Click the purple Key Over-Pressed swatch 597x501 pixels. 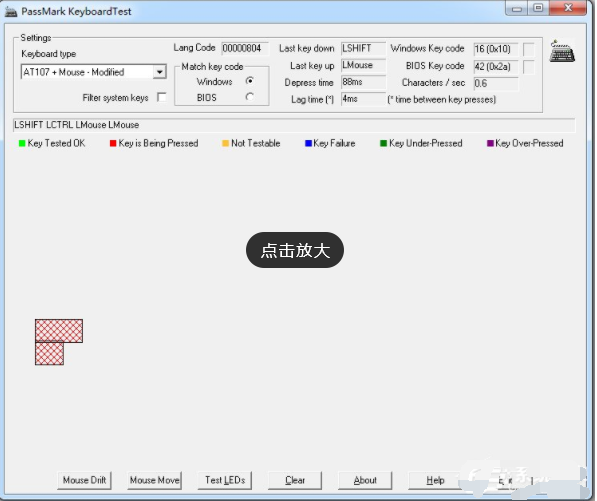coord(490,143)
